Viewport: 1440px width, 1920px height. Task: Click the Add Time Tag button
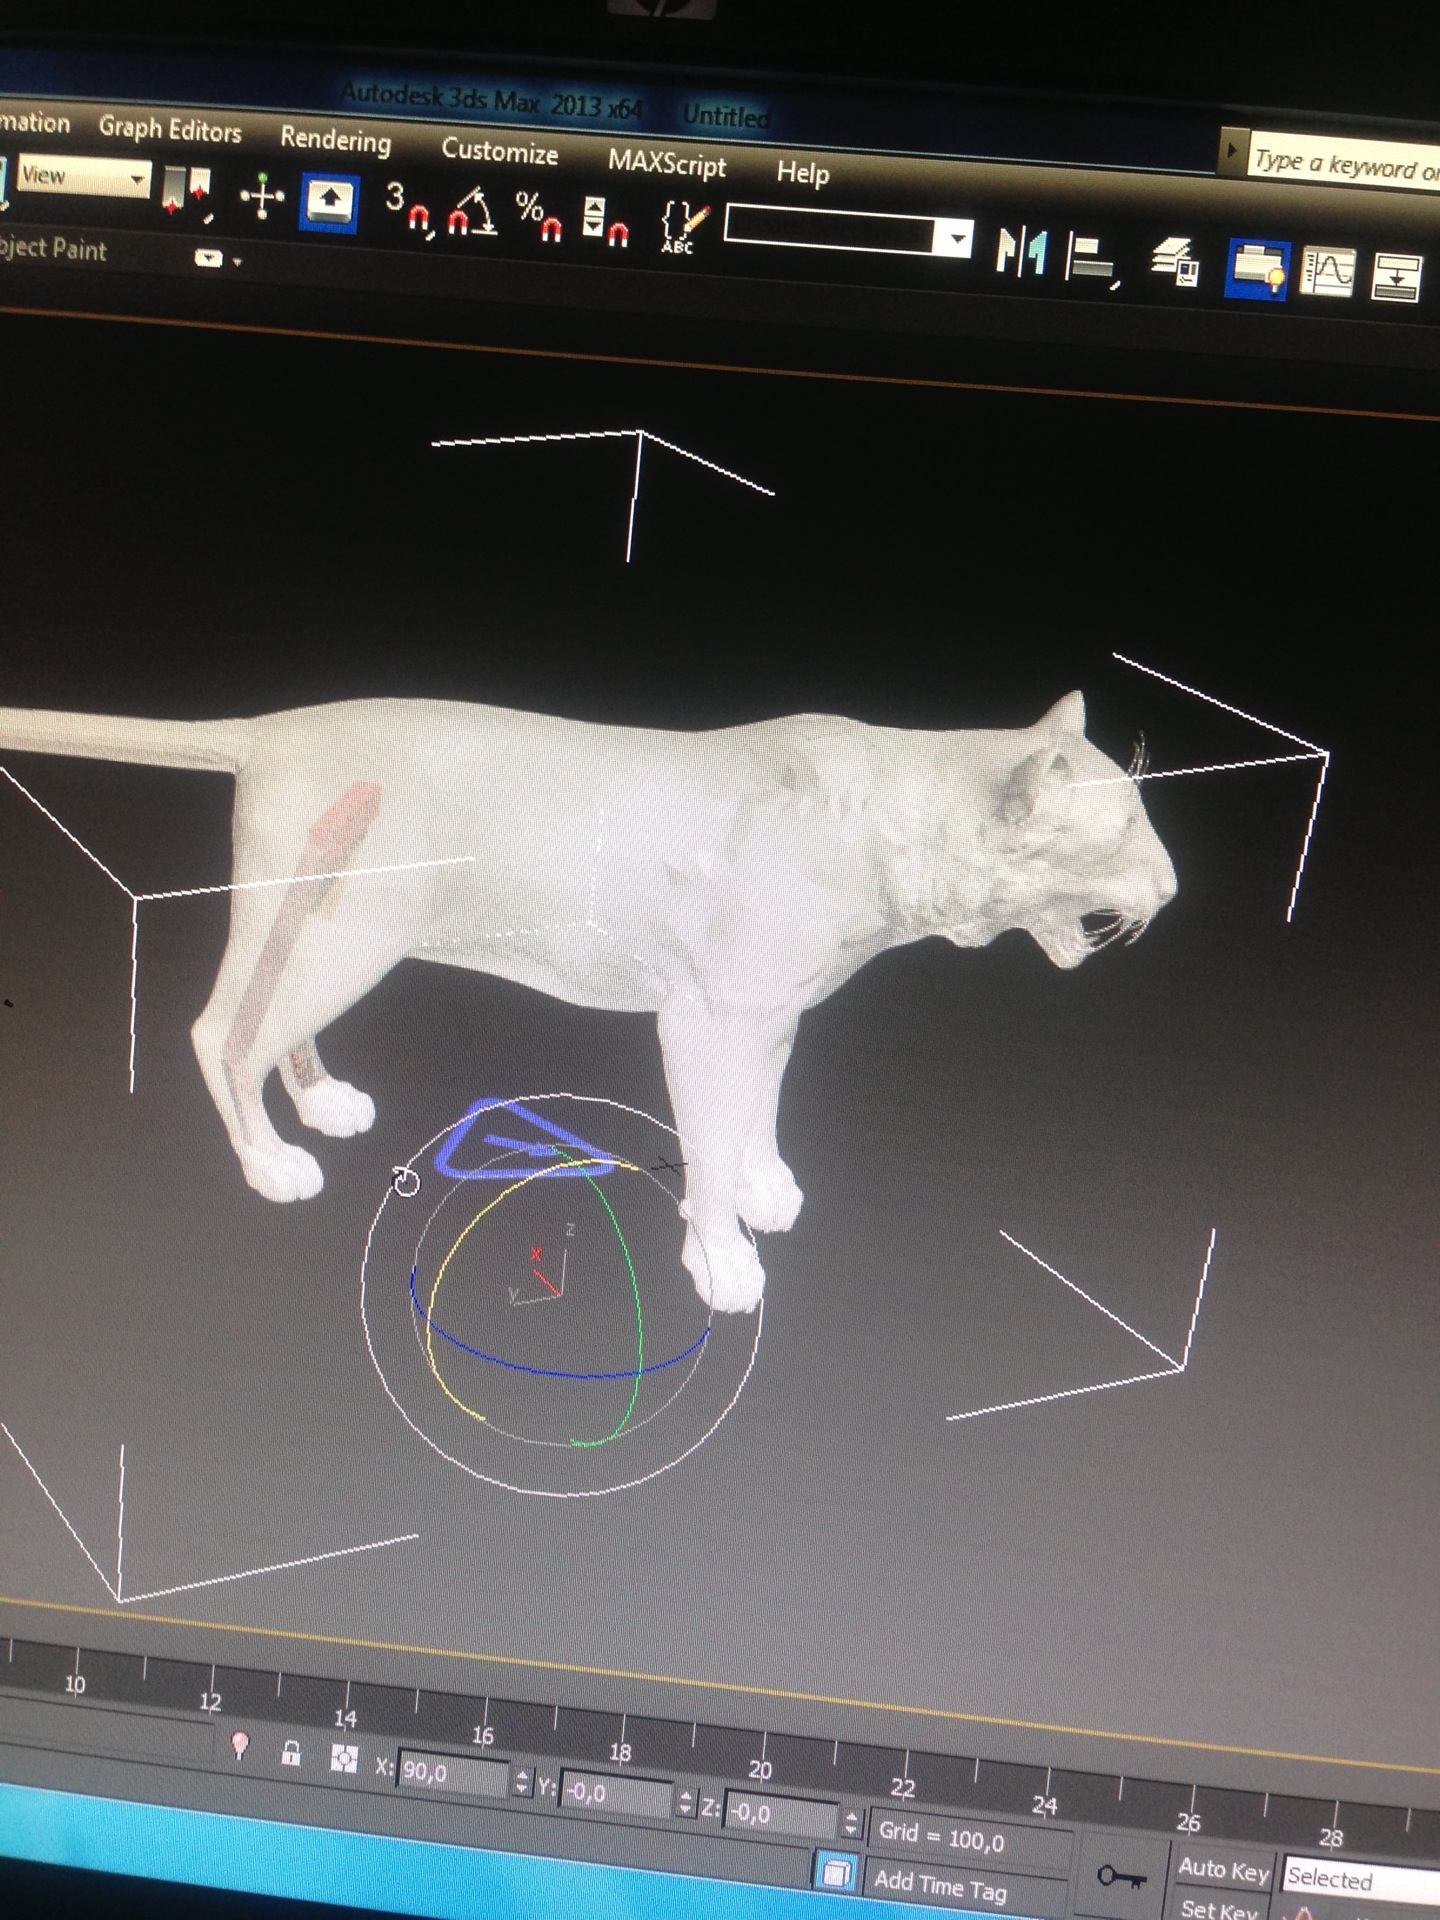pyautogui.click(x=940, y=1886)
